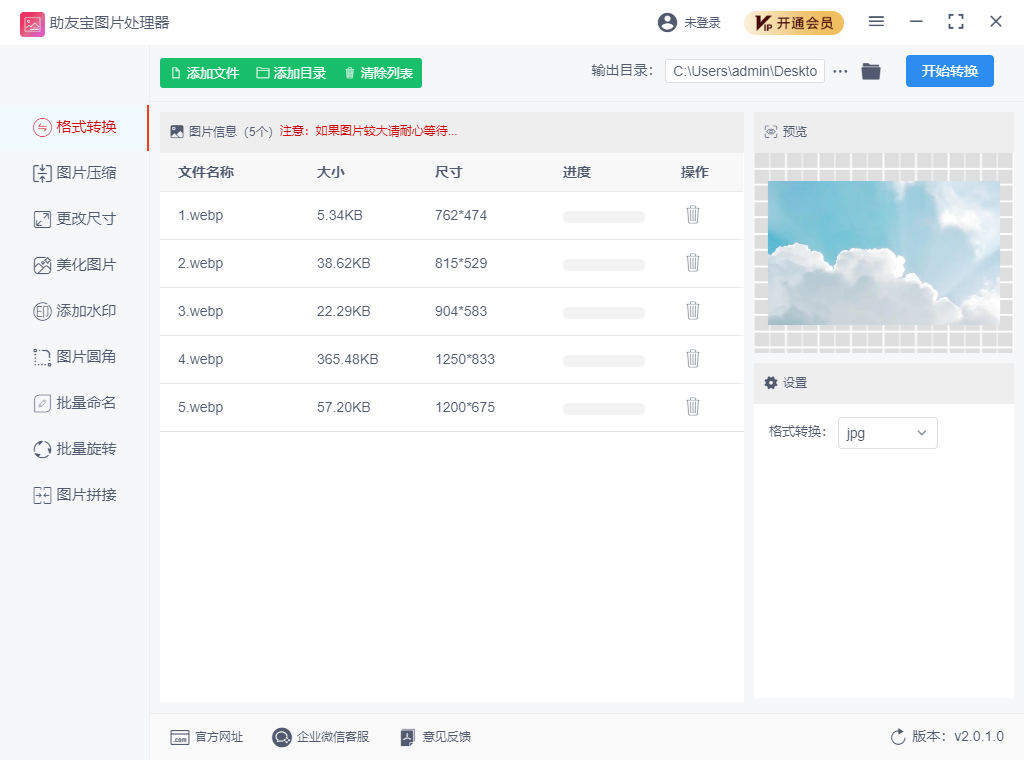
Task: Click the user account avatar icon
Action: tap(667, 22)
